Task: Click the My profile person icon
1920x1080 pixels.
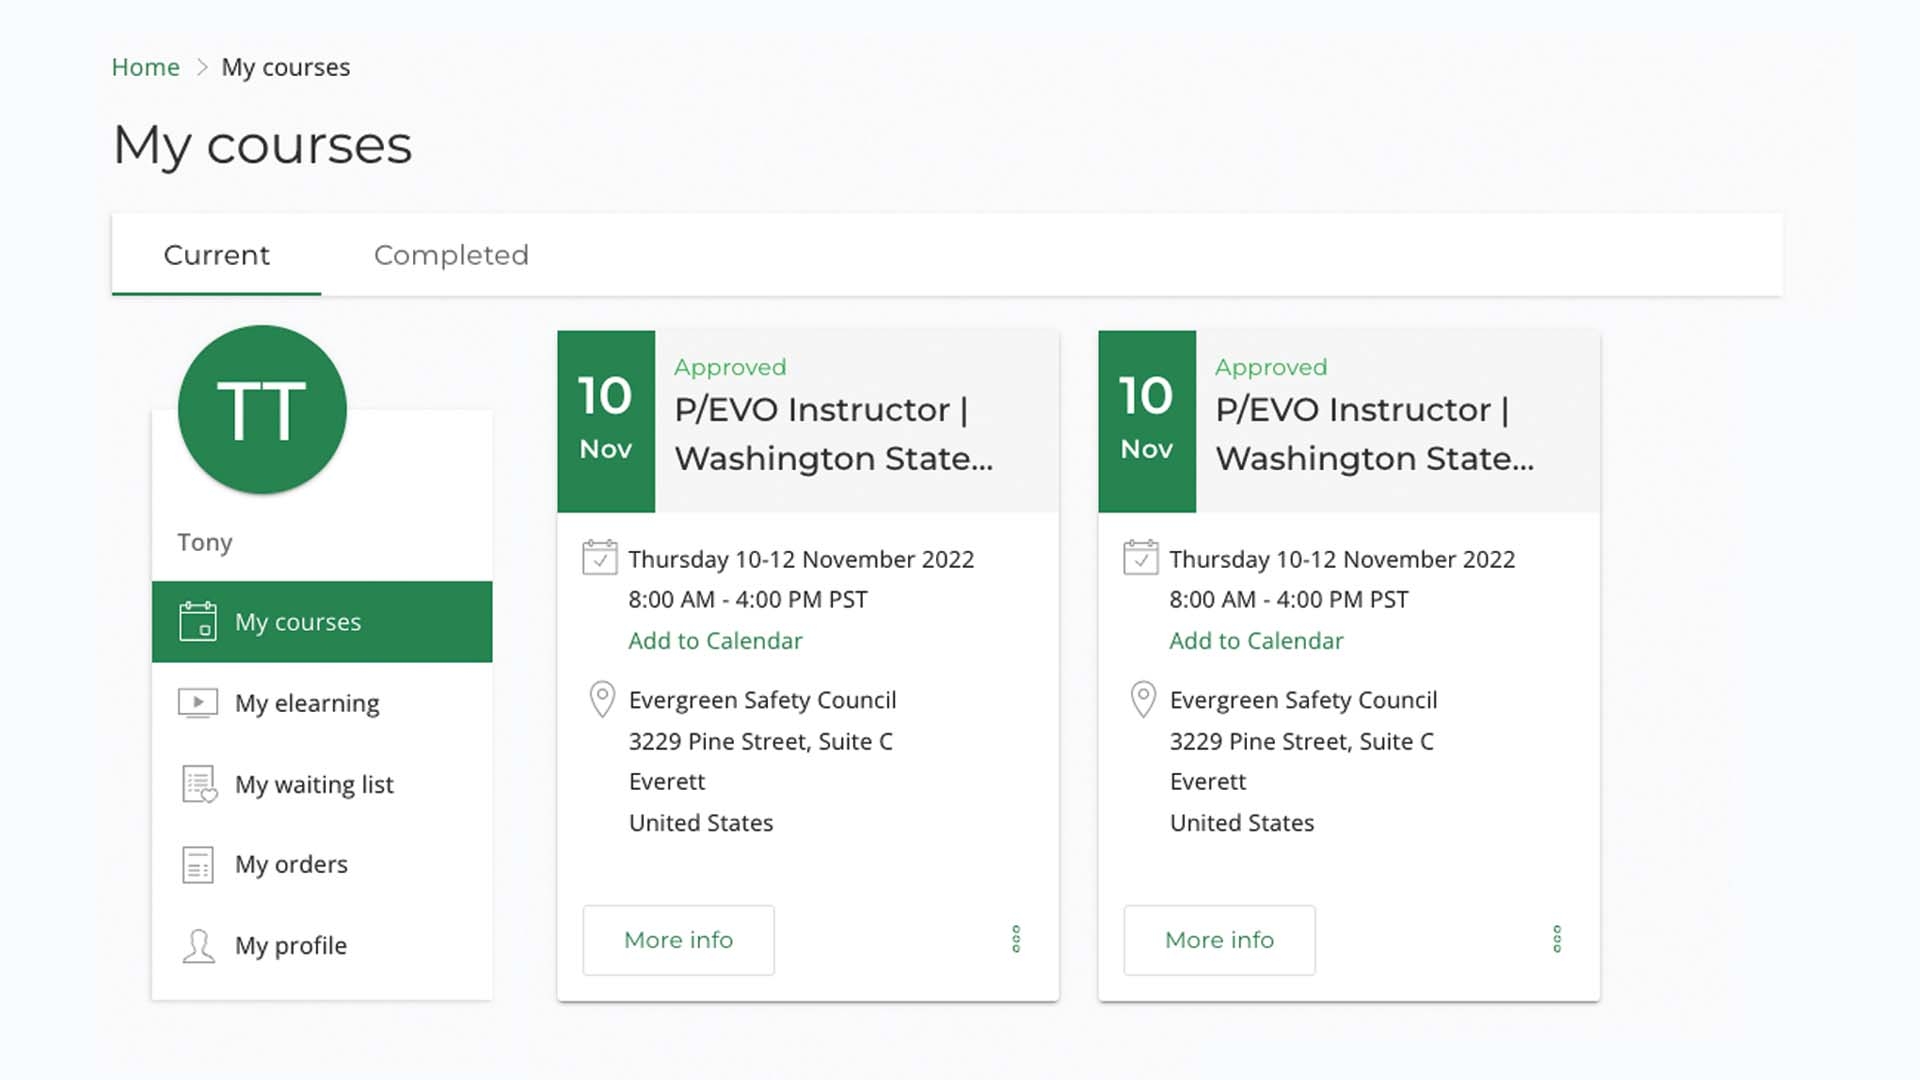Action: point(198,945)
